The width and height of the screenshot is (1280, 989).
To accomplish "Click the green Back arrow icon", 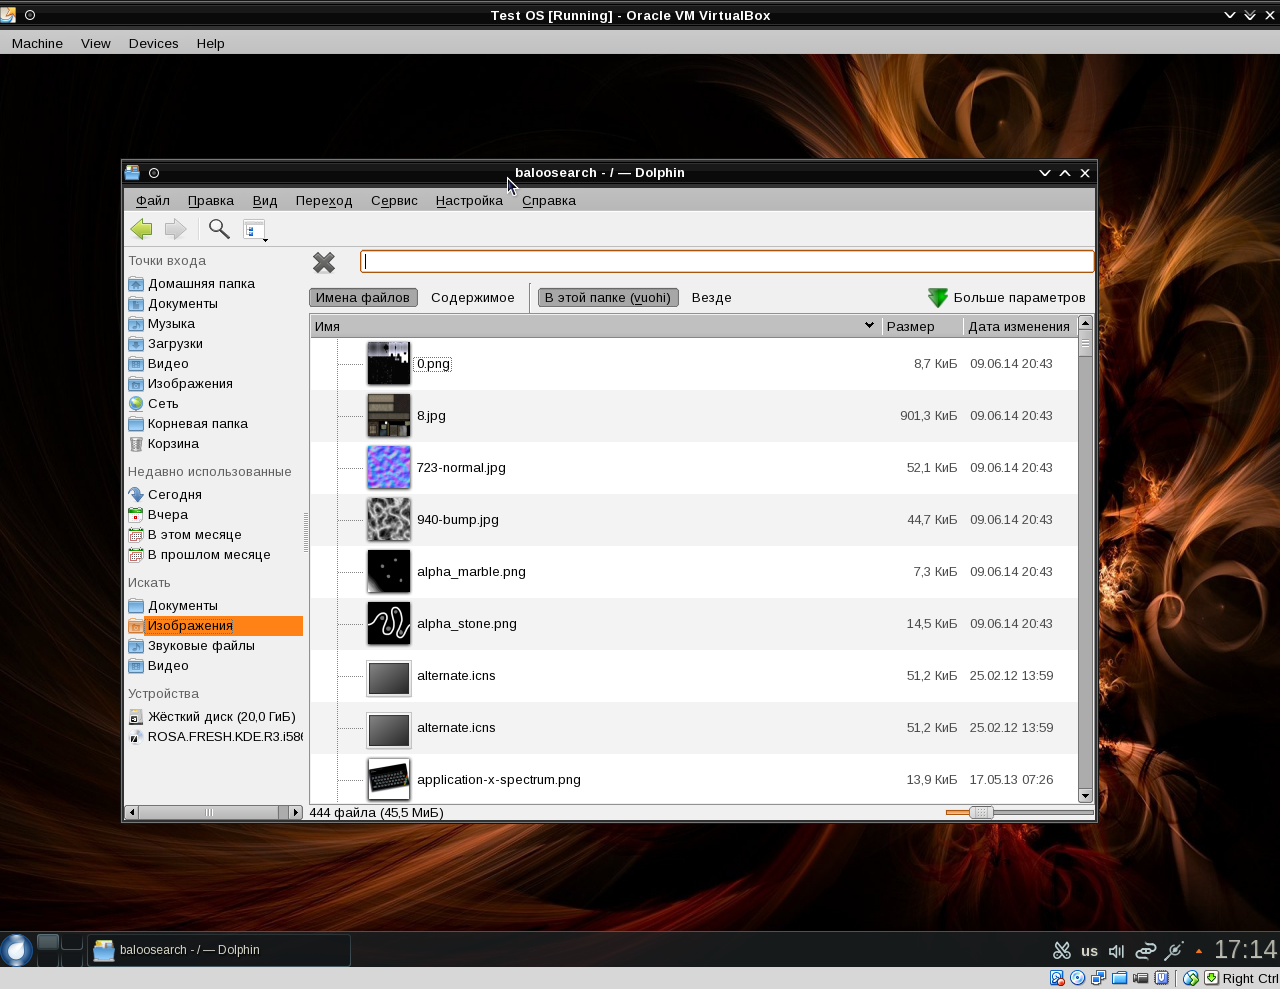I will (142, 229).
